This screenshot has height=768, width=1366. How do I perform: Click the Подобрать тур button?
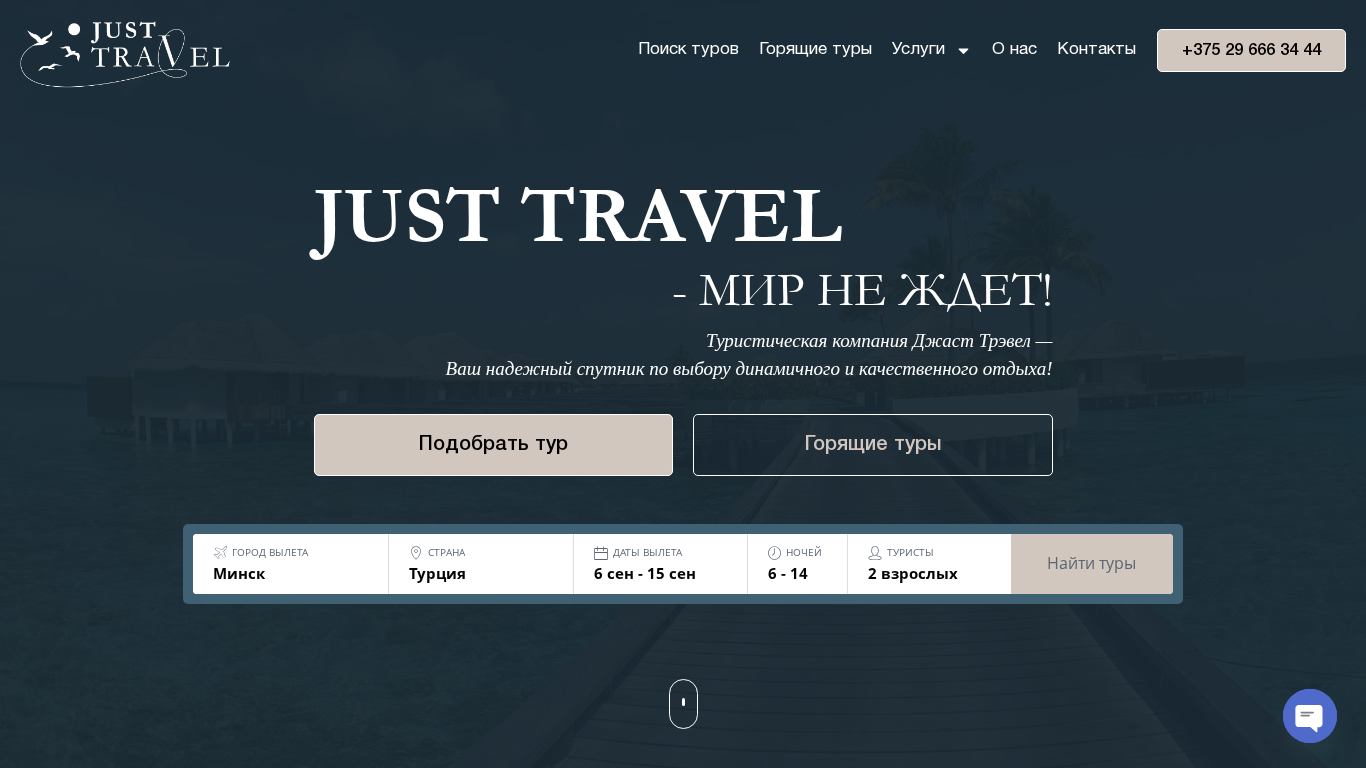tap(493, 445)
